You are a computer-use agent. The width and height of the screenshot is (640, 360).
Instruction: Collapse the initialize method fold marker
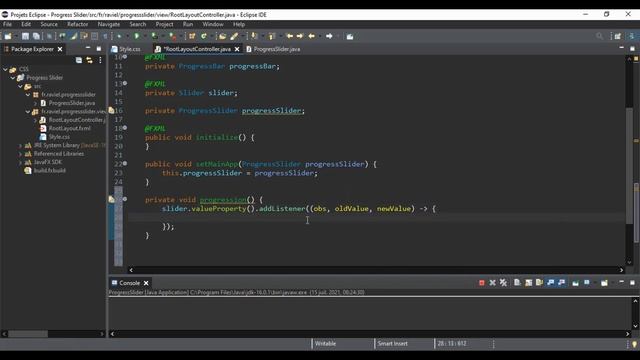[x=125, y=128]
